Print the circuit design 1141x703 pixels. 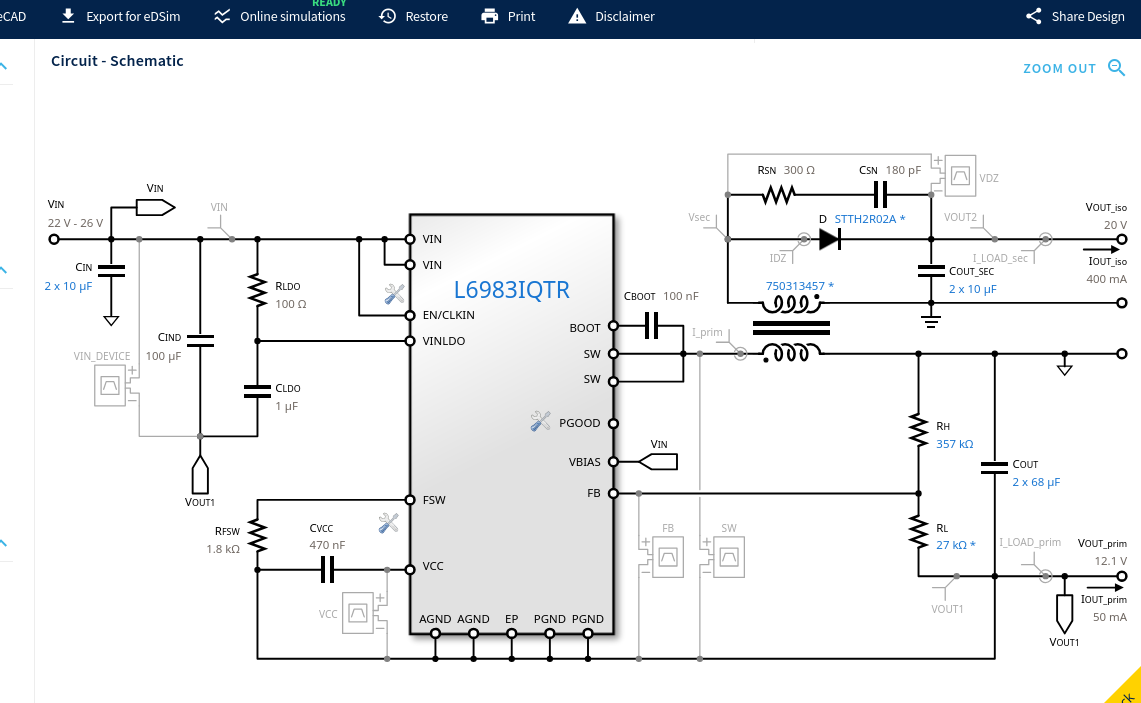tap(508, 16)
